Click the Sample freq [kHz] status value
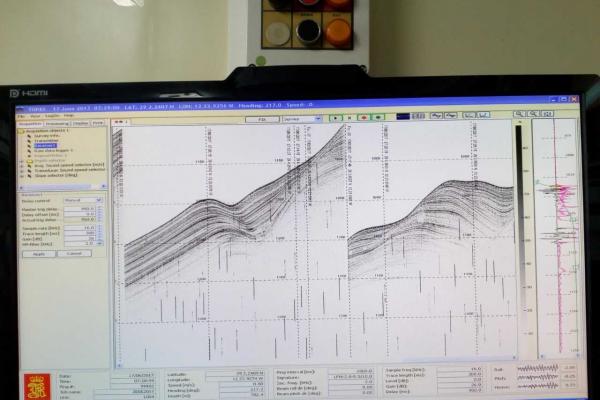Image resolution: width=600 pixels, height=400 pixels. pyautogui.click(x=460, y=369)
